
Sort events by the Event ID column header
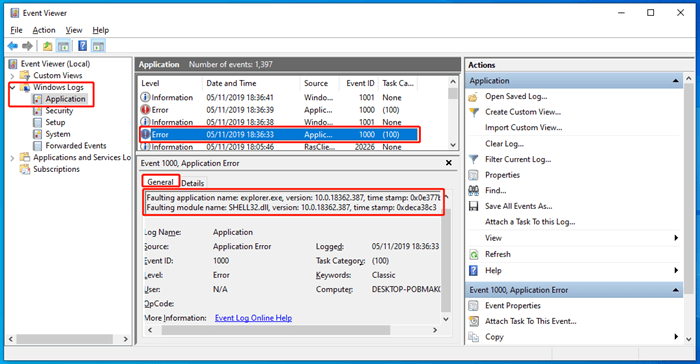coord(360,83)
